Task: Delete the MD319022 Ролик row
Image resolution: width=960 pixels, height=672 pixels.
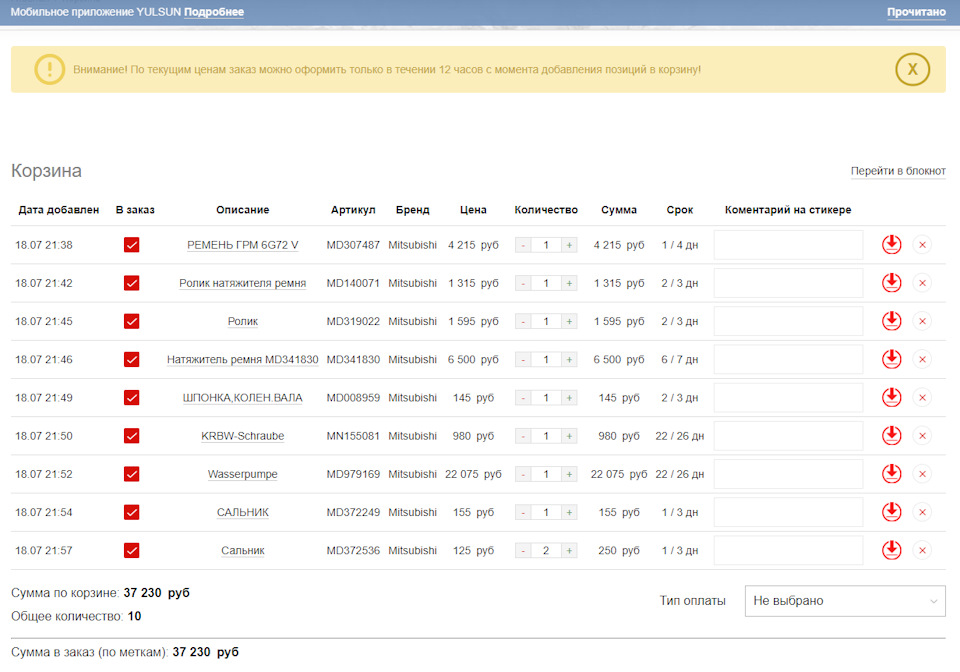Action: 922,321
